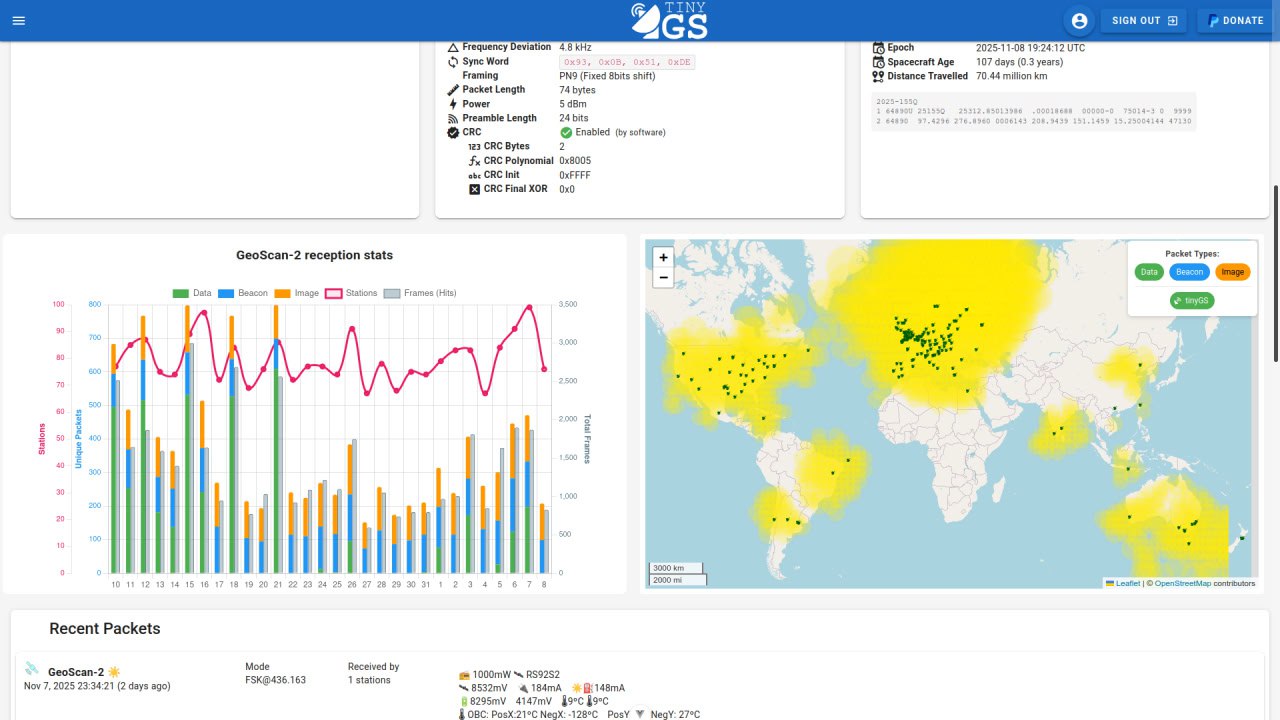Click the '74 bytes' packet length value

(x=577, y=90)
